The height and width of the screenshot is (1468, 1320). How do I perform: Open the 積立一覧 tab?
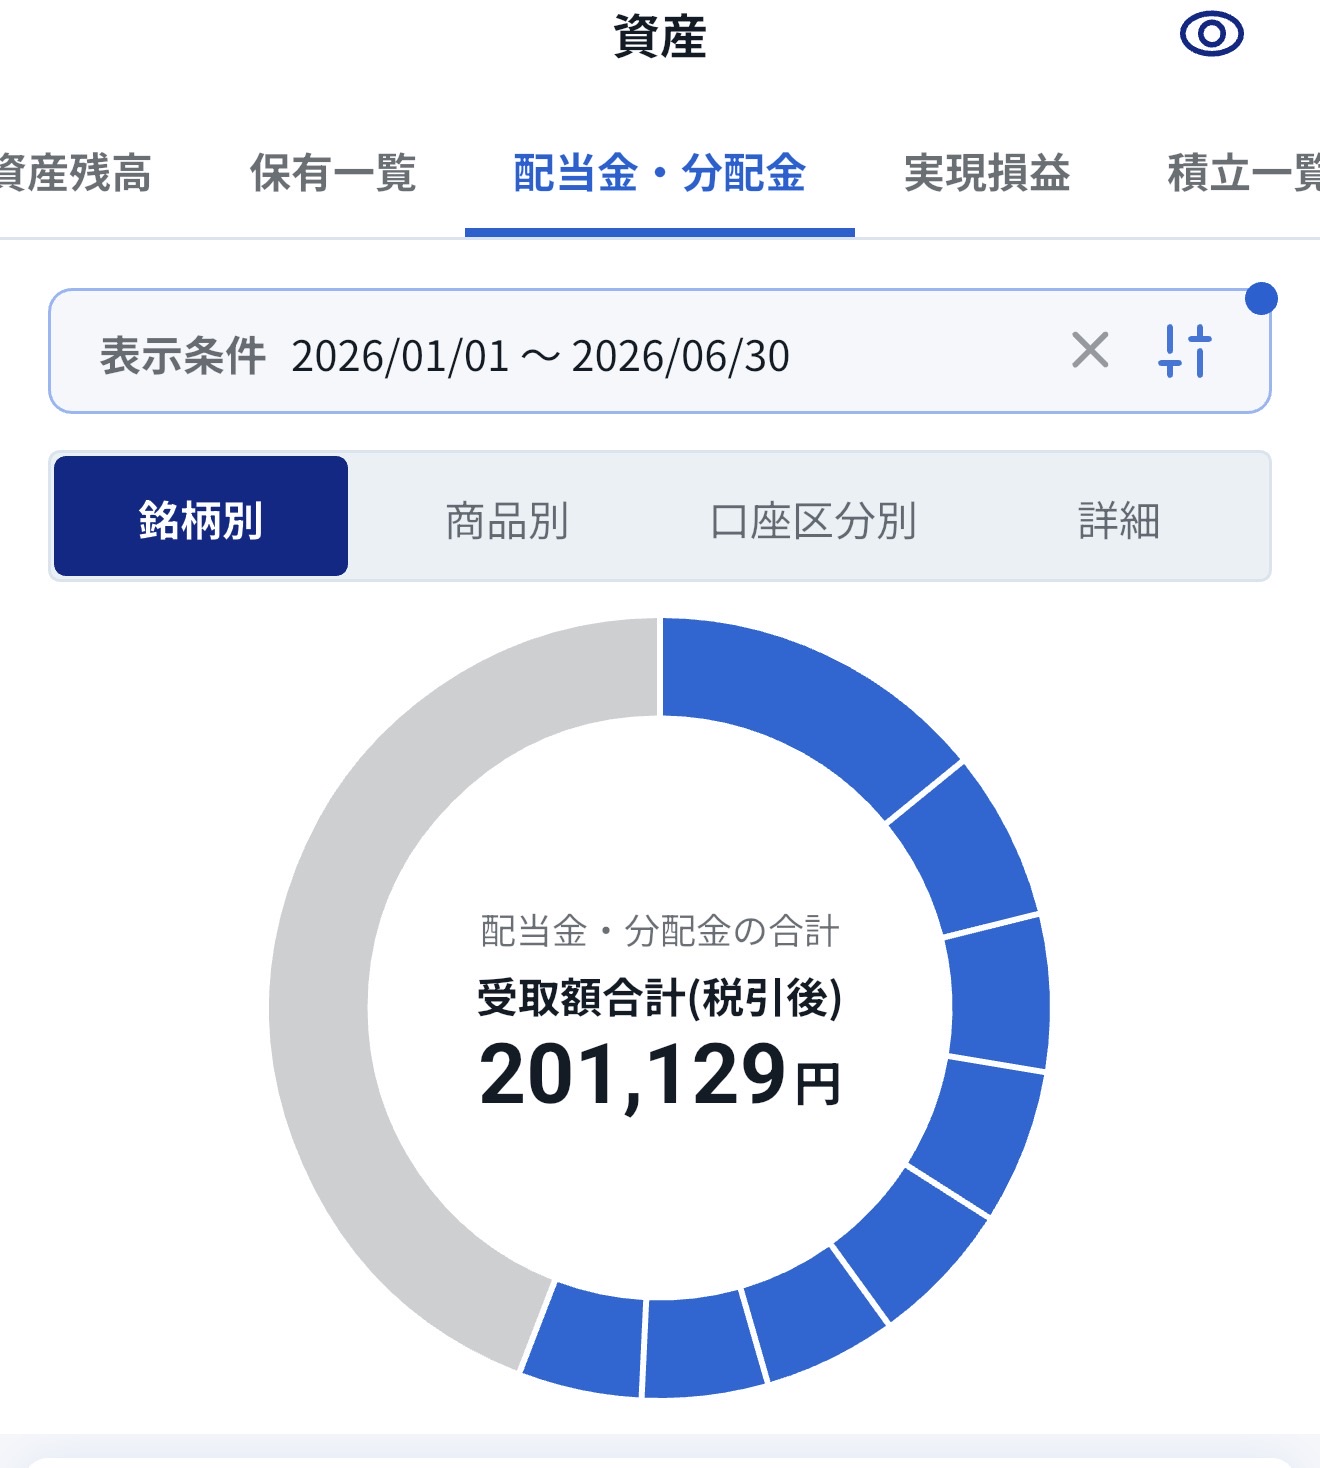coord(1244,173)
